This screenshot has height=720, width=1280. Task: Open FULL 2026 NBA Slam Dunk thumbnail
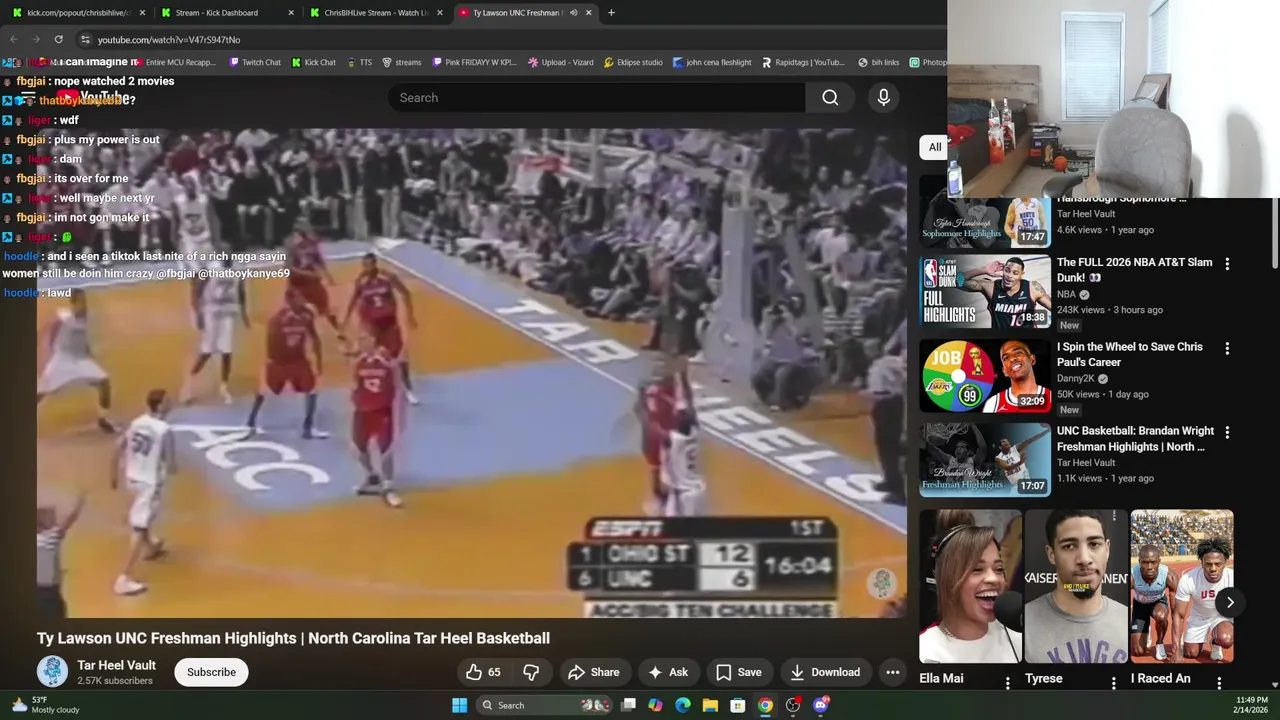coord(985,291)
